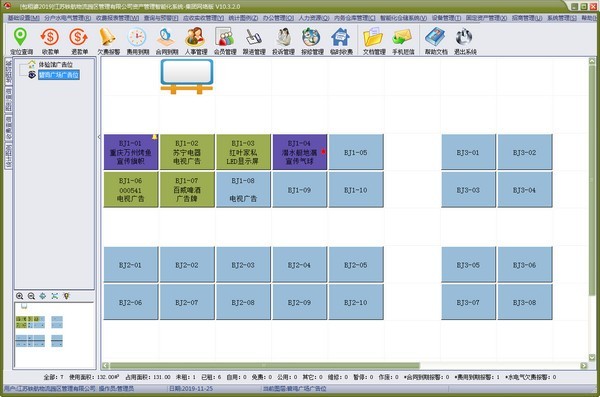Open the 收款单 receipt icon
The width and height of the screenshot is (600, 397).
tap(50, 41)
